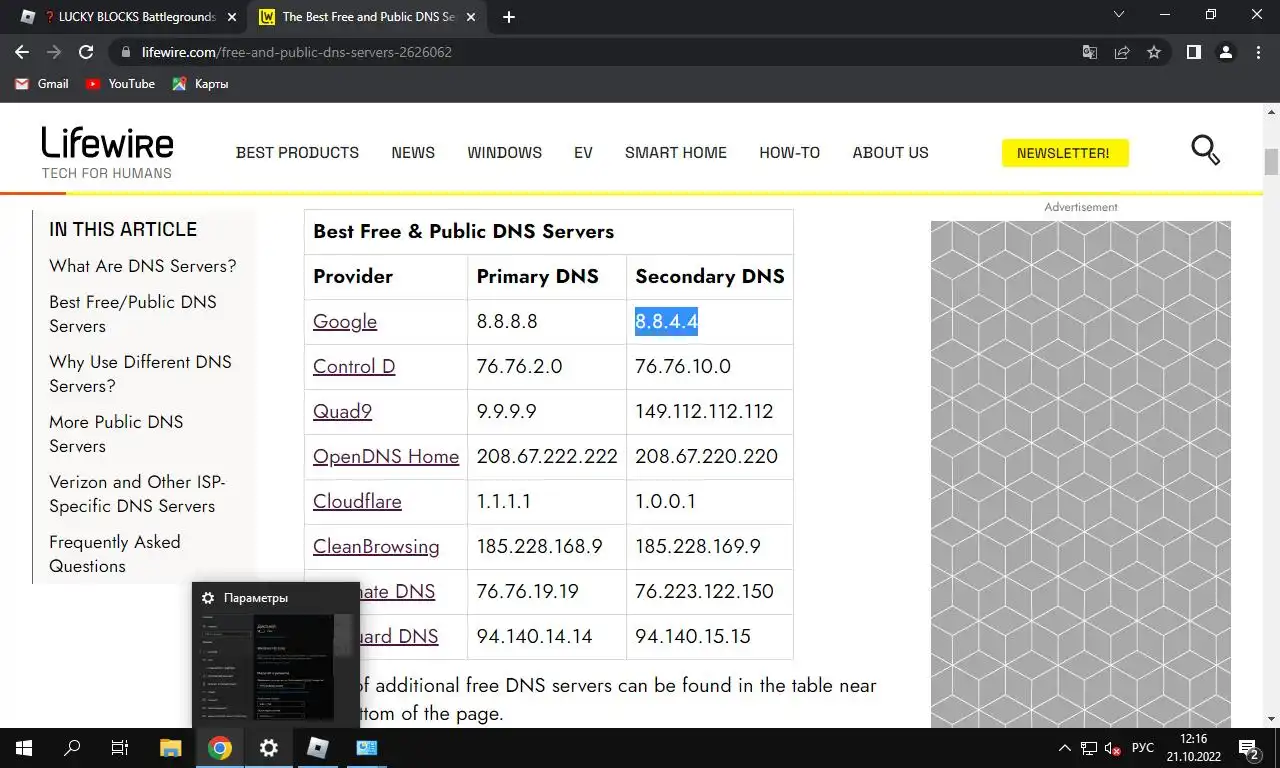Image resolution: width=1280 pixels, height=768 pixels.
Task: Open the EV menu
Action: pyautogui.click(x=583, y=153)
